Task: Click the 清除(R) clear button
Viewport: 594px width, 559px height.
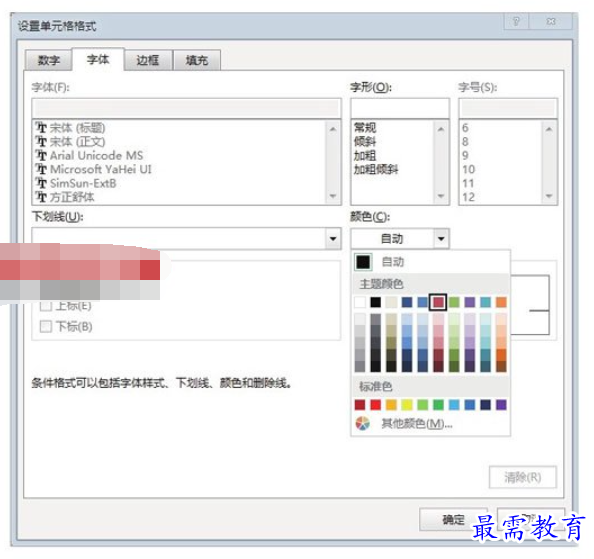Action: click(x=522, y=477)
